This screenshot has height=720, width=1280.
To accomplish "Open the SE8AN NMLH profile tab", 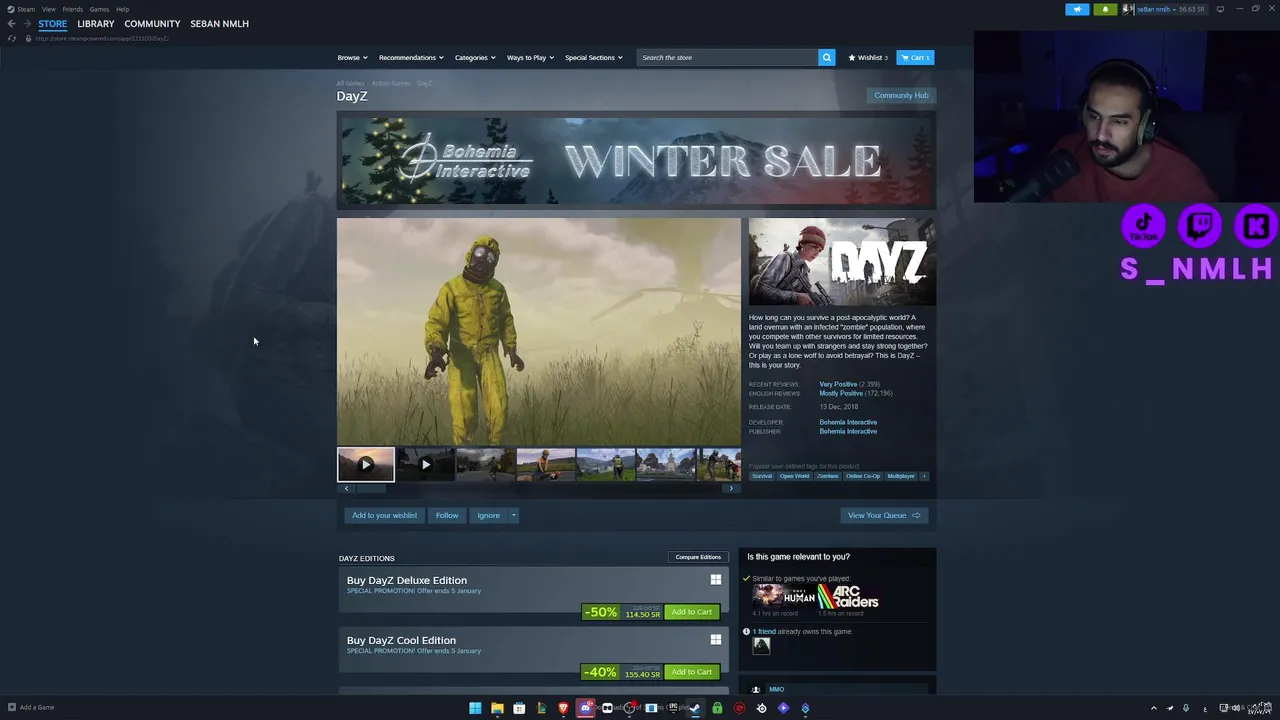I will (x=219, y=23).
